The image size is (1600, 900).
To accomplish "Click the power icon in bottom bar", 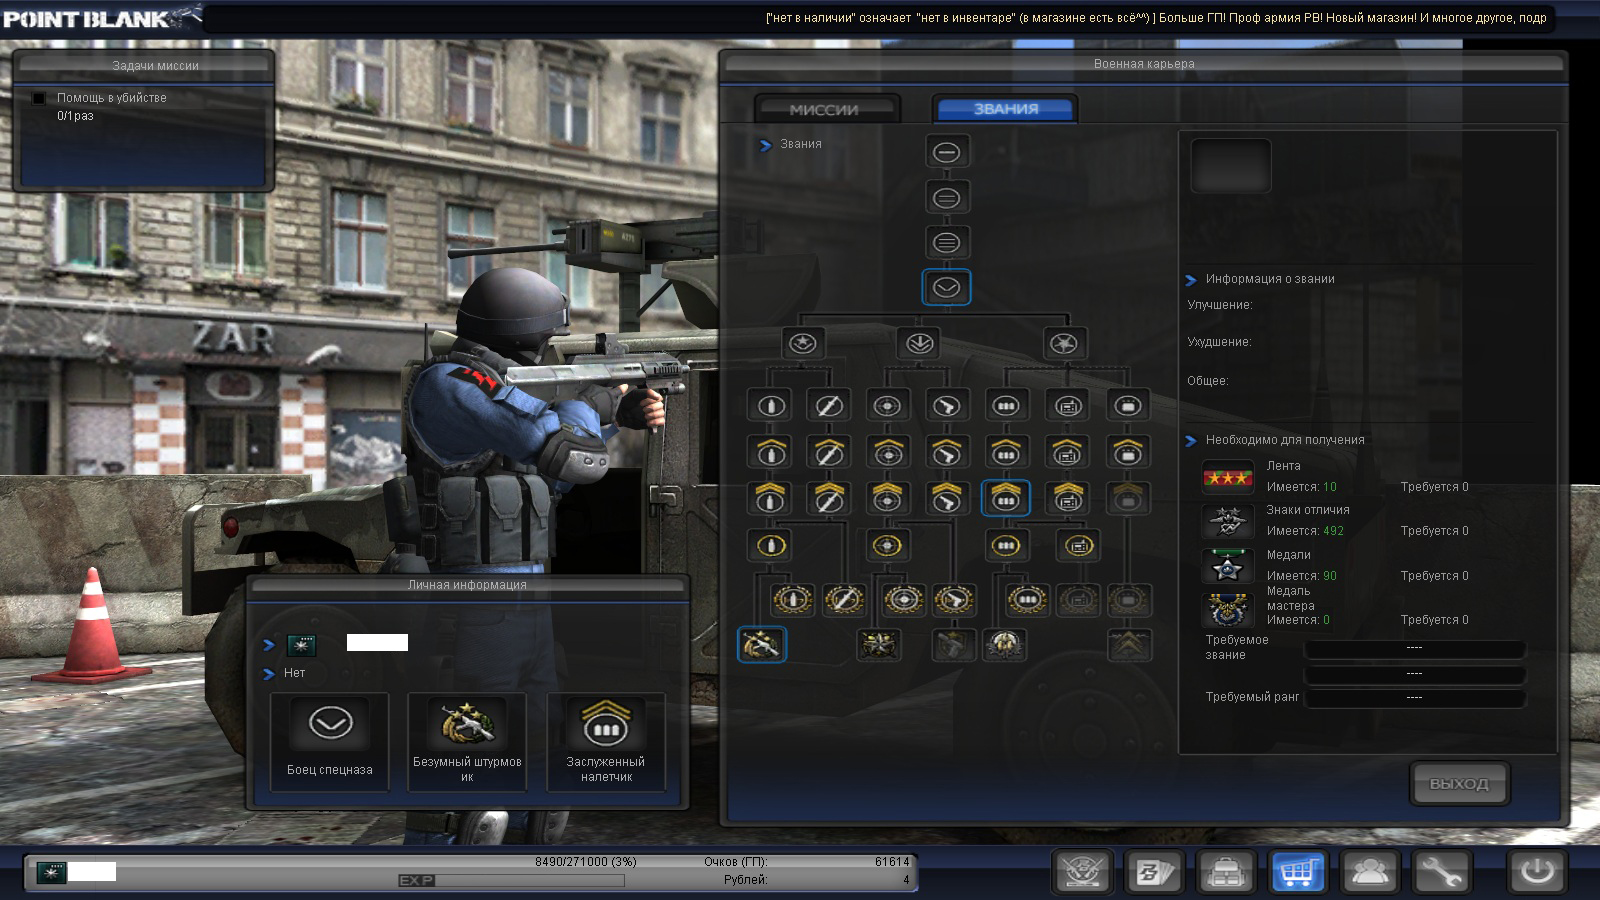I will 1537,872.
